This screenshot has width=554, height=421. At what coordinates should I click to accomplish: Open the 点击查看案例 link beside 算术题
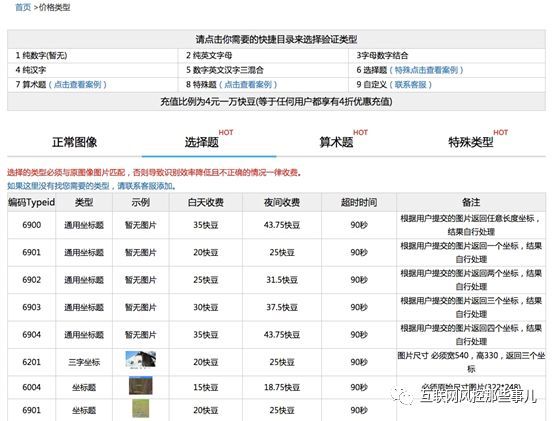tap(77, 84)
